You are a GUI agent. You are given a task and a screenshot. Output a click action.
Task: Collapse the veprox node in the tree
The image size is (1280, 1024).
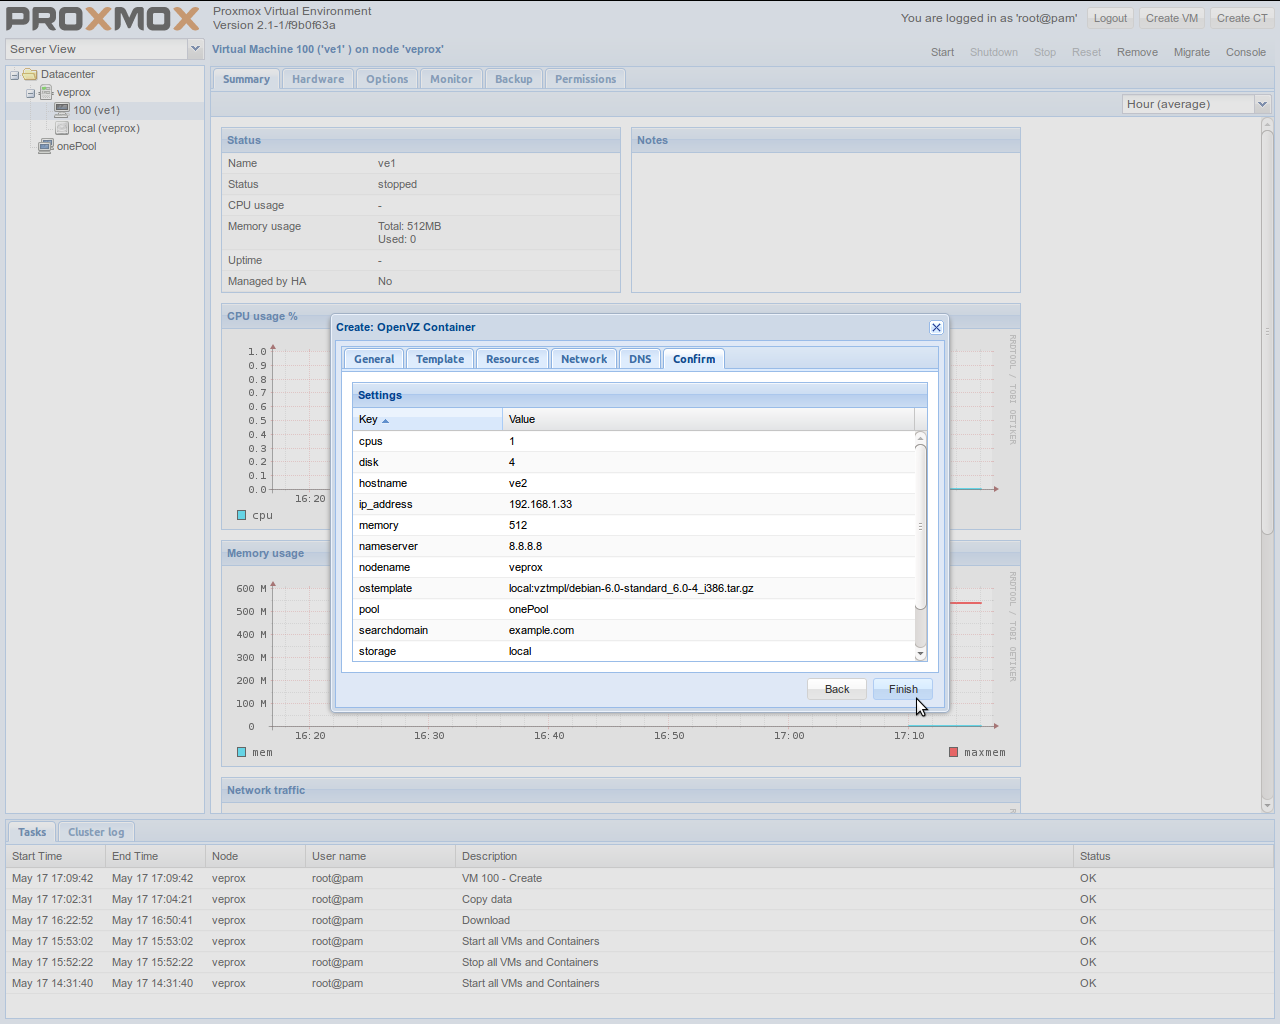click(30, 92)
